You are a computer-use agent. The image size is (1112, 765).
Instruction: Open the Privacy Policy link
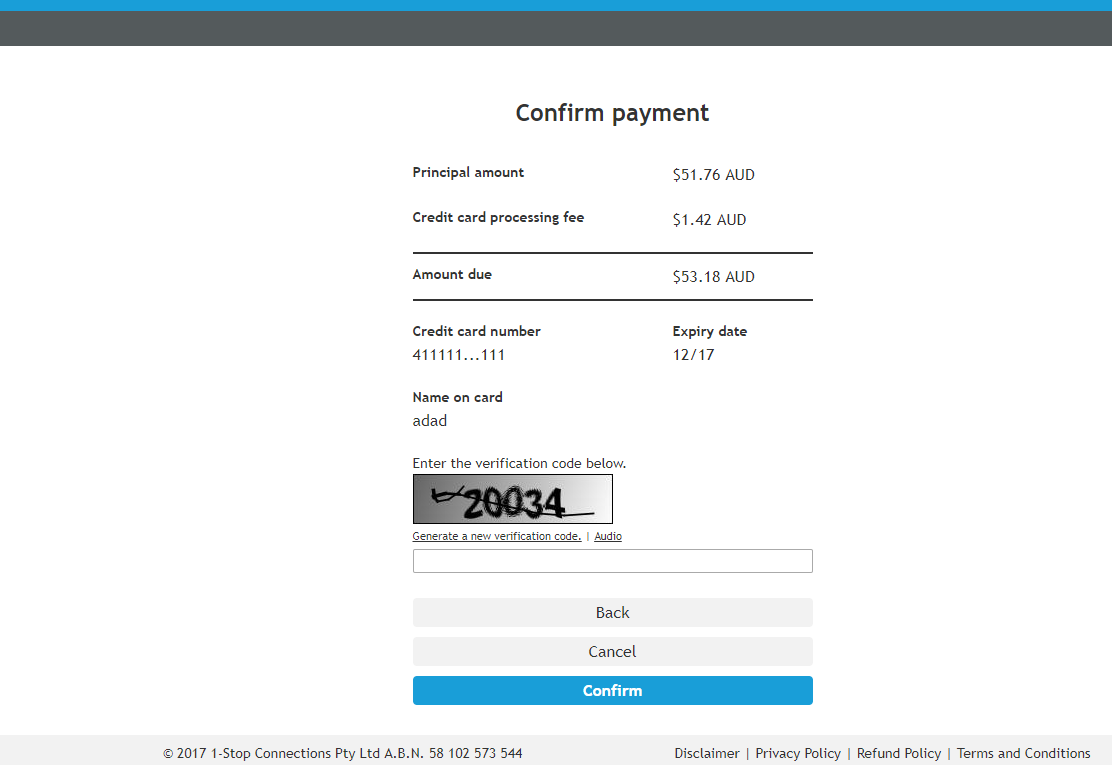point(798,753)
